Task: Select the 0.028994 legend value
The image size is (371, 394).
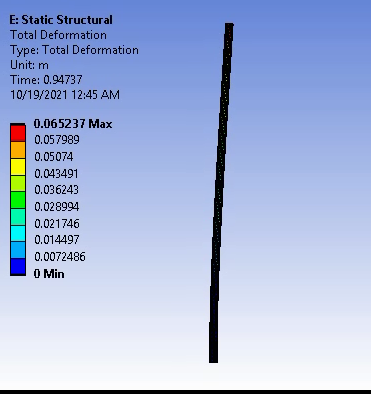Action: (57, 207)
